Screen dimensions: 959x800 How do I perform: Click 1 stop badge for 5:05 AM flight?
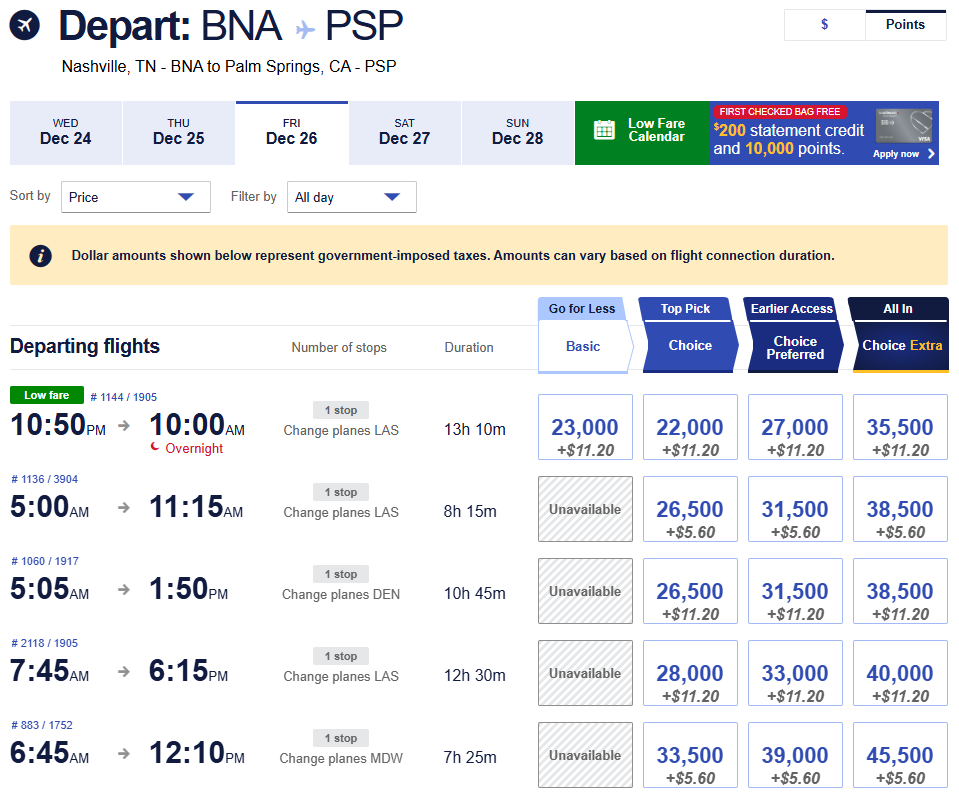[341, 574]
